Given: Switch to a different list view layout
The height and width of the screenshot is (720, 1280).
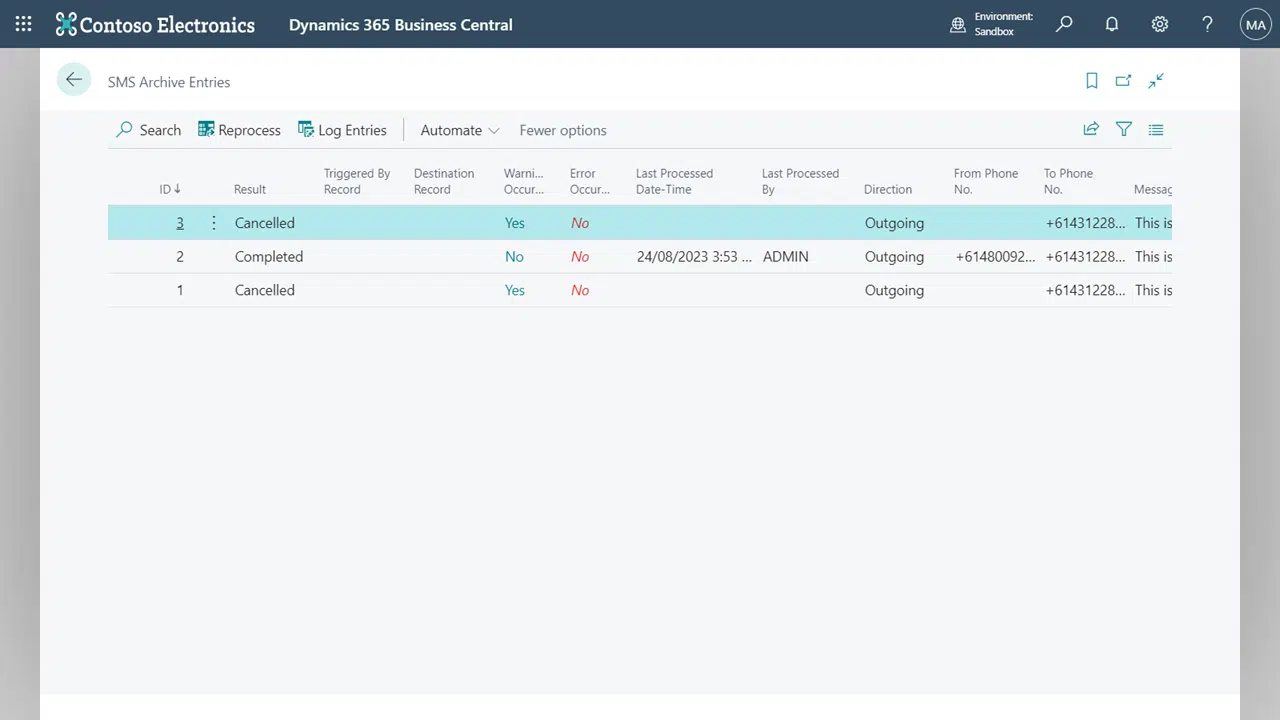Looking at the screenshot, I should click(x=1156, y=129).
